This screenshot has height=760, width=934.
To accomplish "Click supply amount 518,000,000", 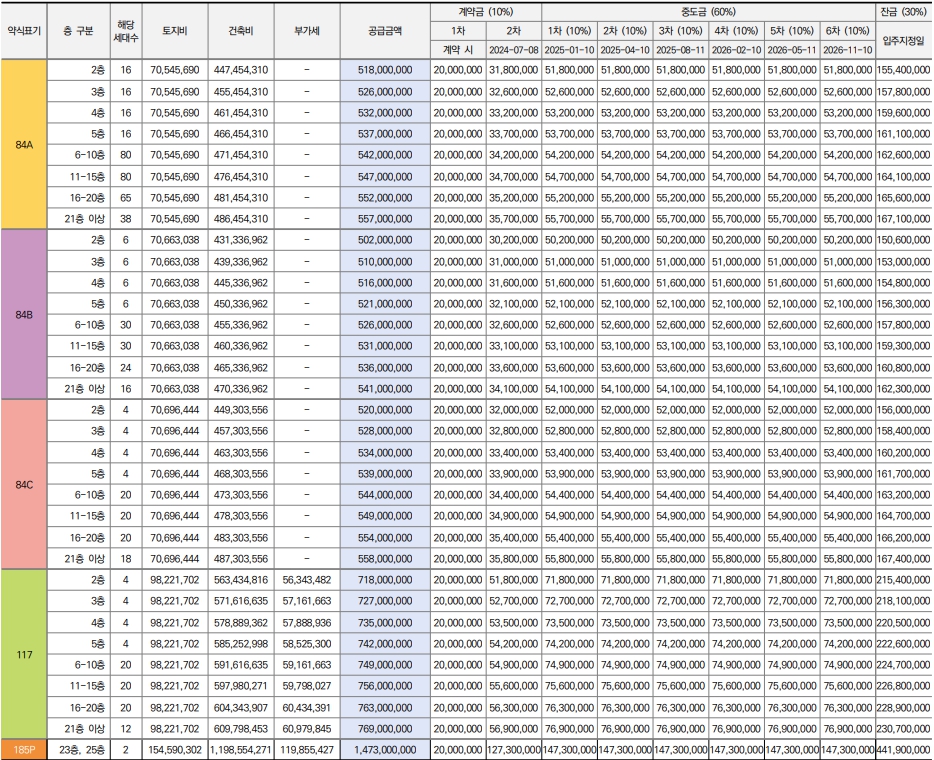I will 385,70.
